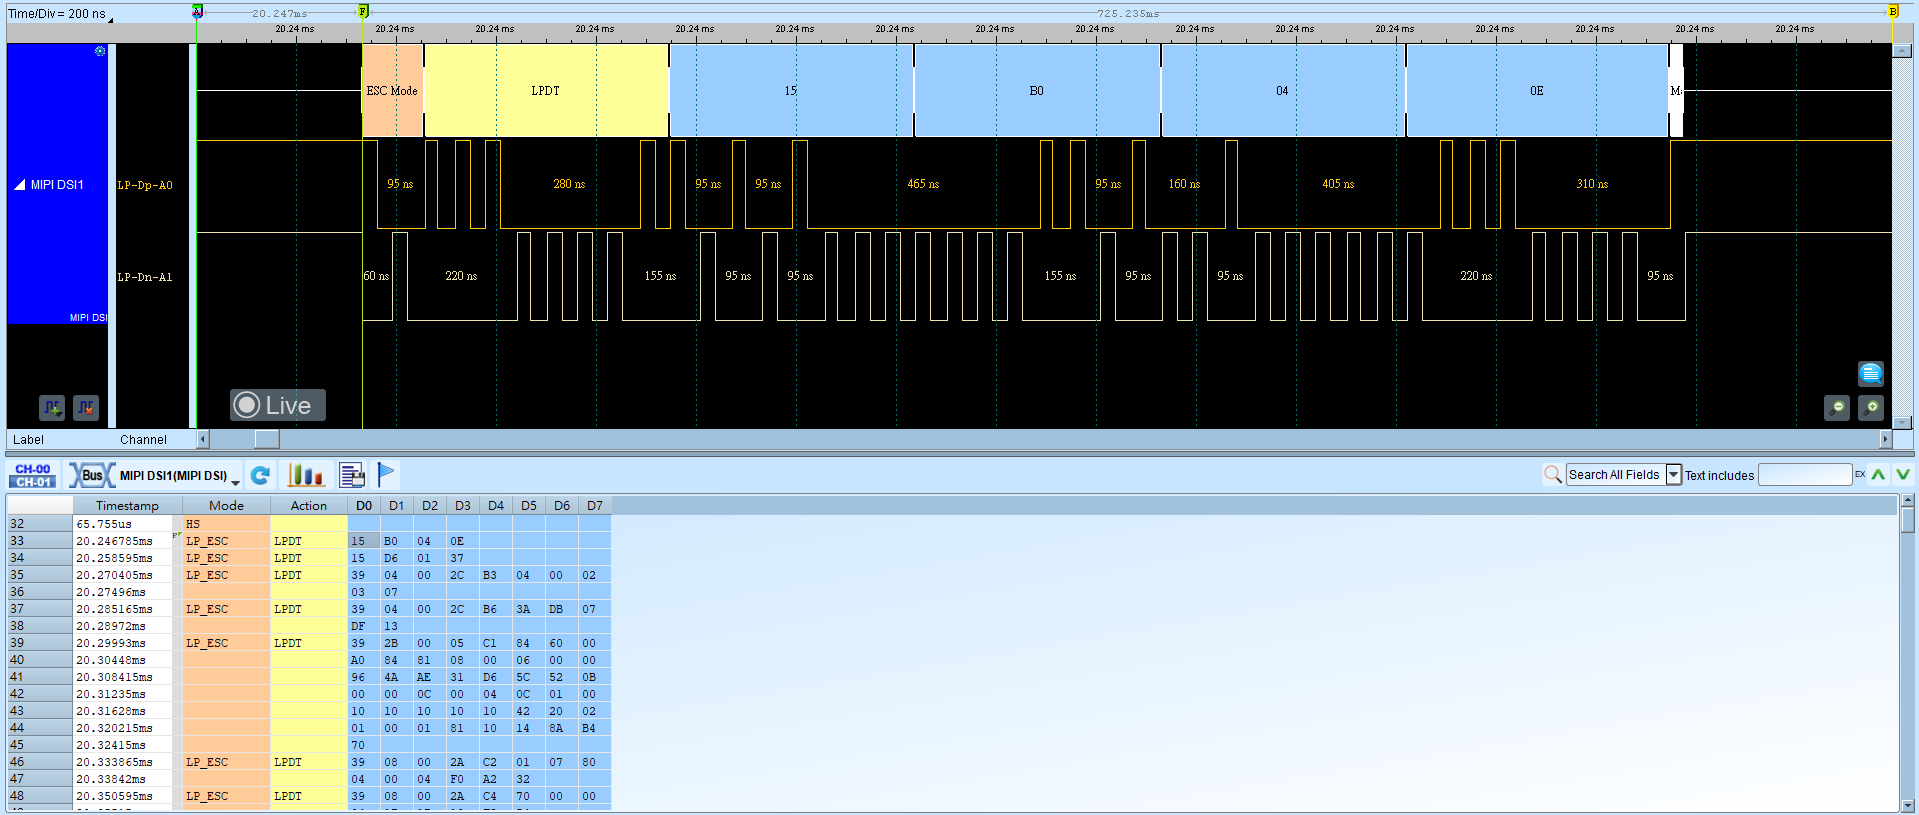The width and height of the screenshot is (1919, 815).
Task: Toggle the Live capture button
Action: click(278, 405)
